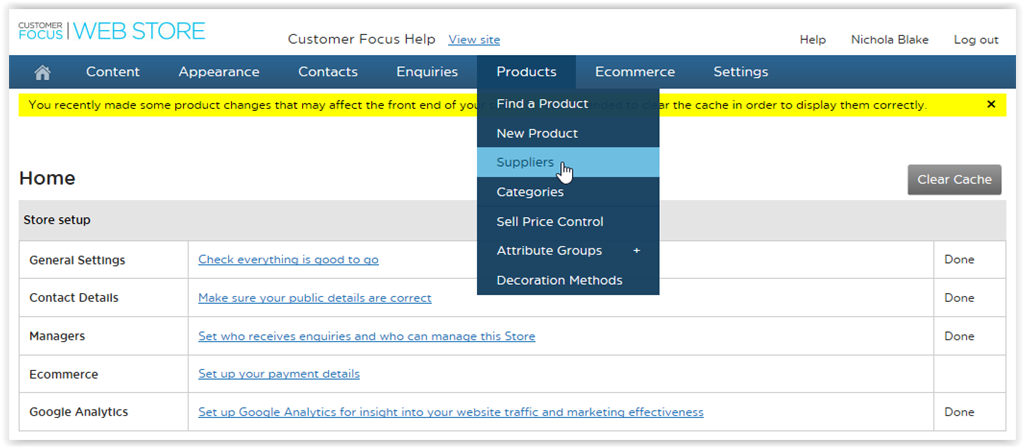
Task: Open 'Make sure your public details are correct'
Action: (x=315, y=298)
